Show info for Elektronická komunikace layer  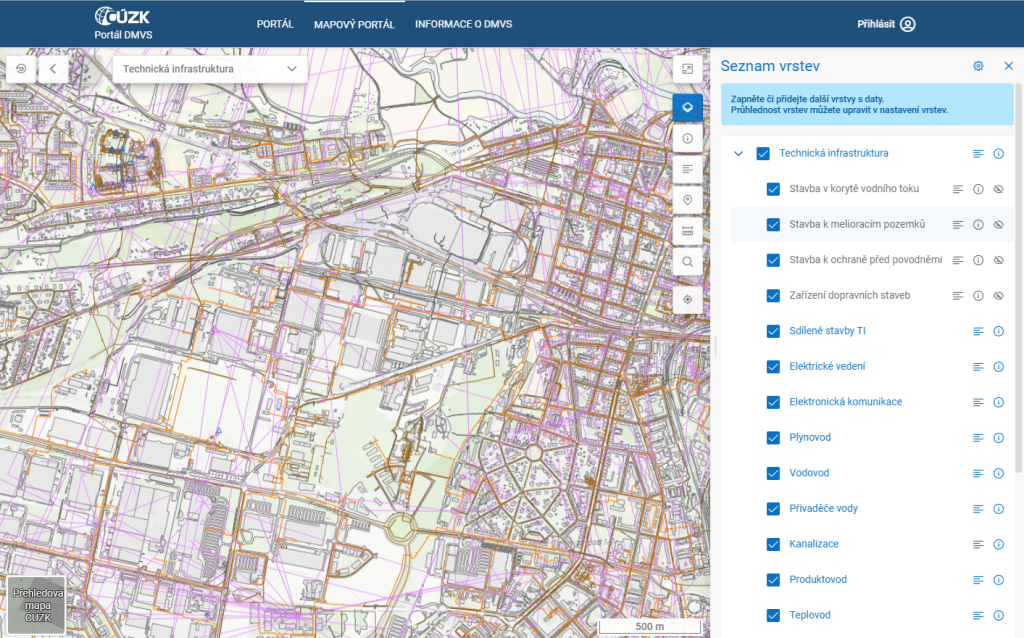999,402
